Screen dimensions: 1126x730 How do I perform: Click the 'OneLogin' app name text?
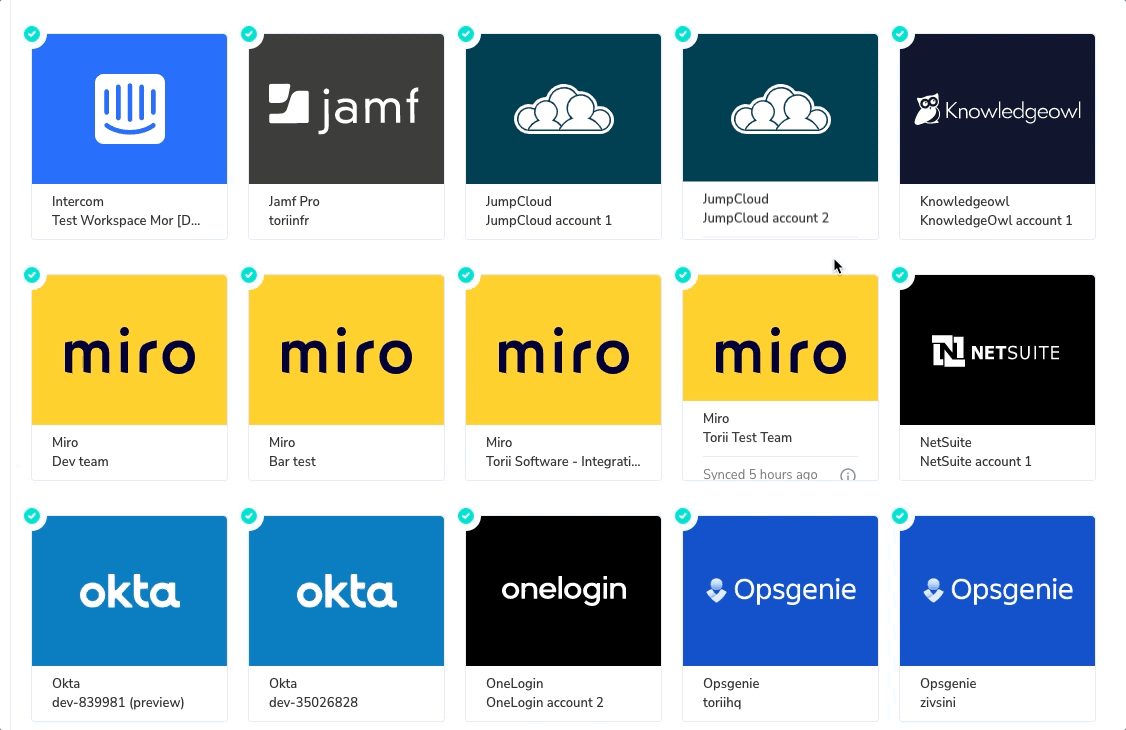click(514, 684)
